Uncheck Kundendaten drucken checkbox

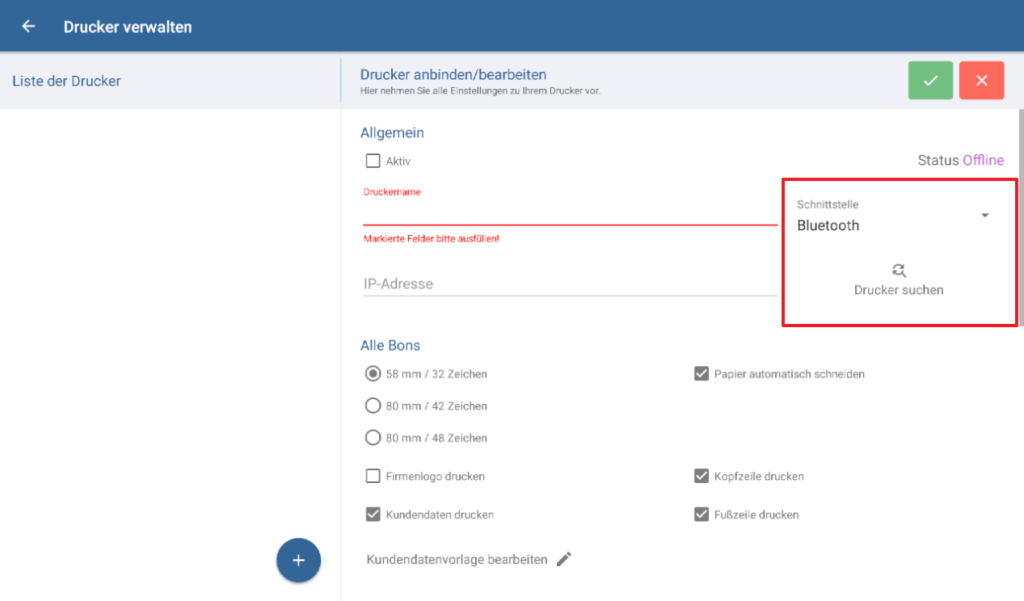click(373, 514)
